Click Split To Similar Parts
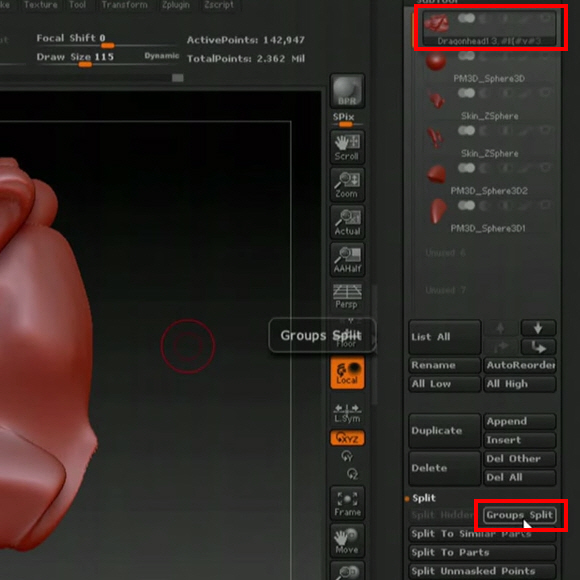Viewport: 580px width, 580px height. click(x=482, y=534)
